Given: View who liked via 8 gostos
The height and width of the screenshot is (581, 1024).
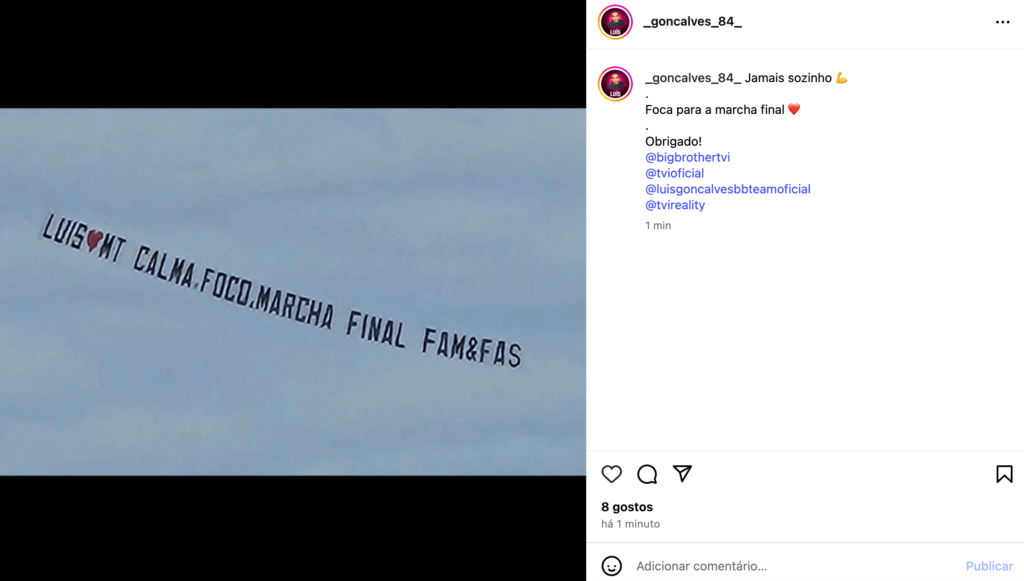Looking at the screenshot, I should tap(627, 507).
